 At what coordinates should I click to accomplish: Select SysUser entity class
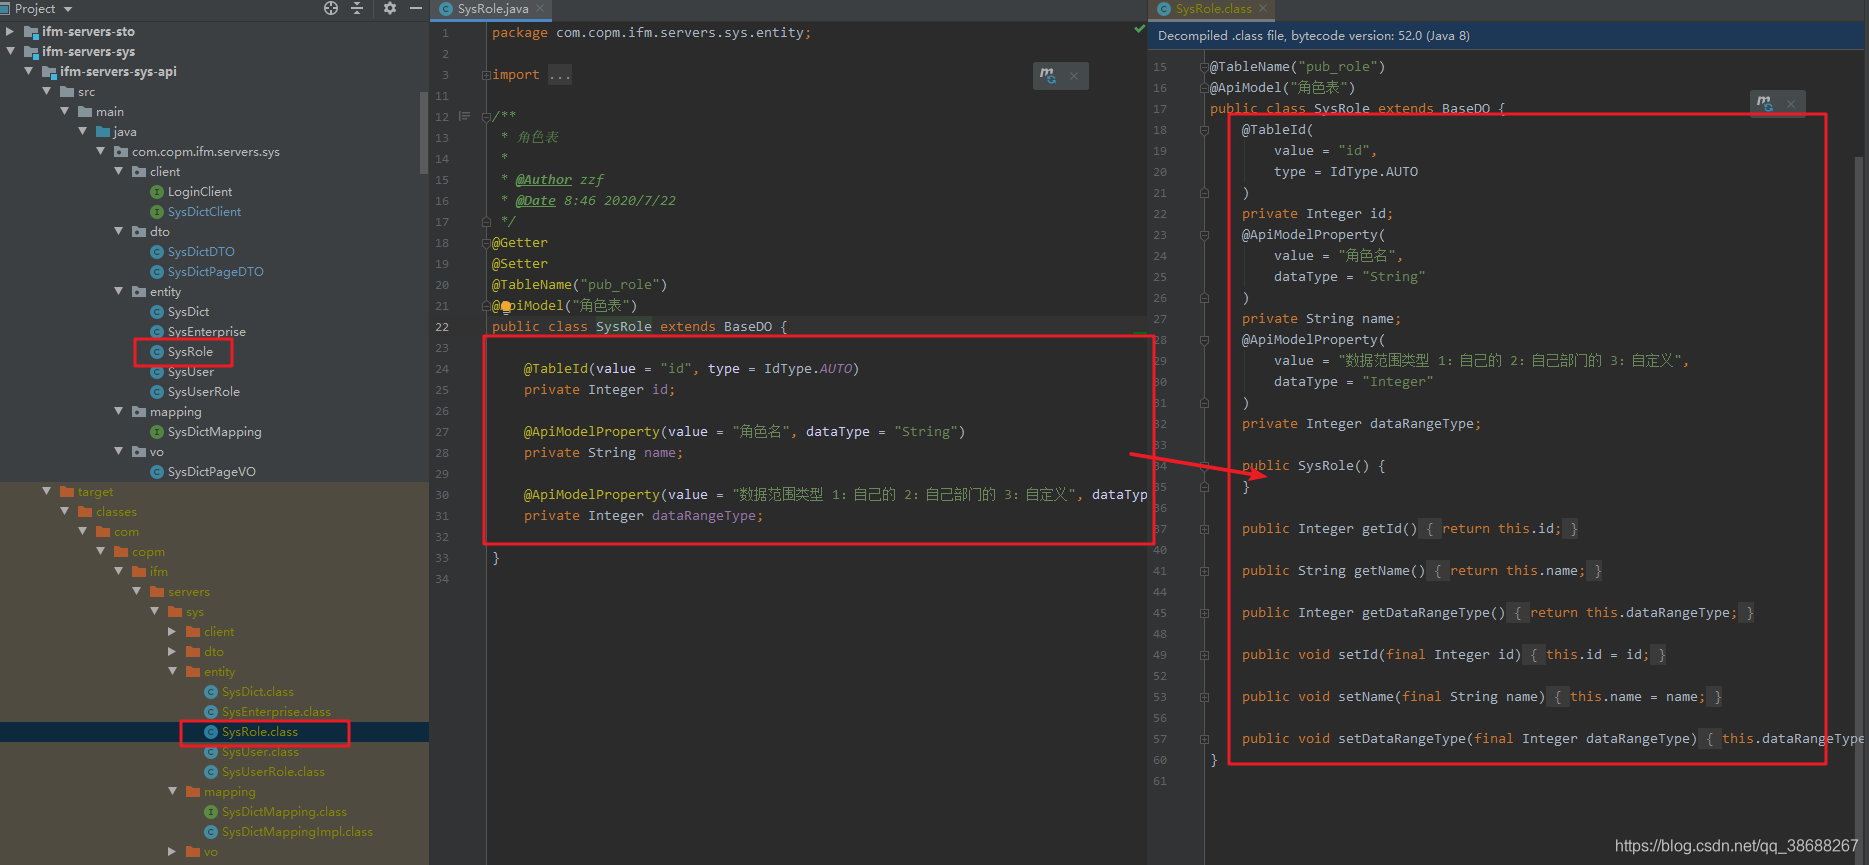pyautogui.click(x=190, y=372)
